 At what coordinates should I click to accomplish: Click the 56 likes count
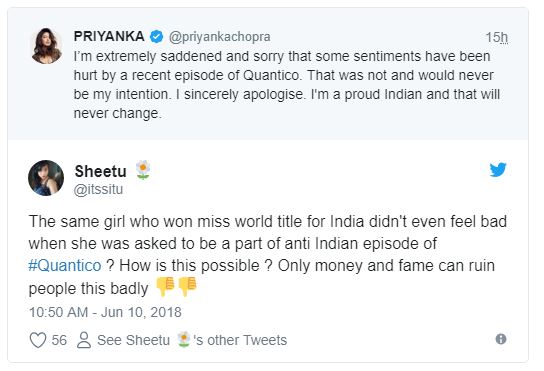click(59, 340)
